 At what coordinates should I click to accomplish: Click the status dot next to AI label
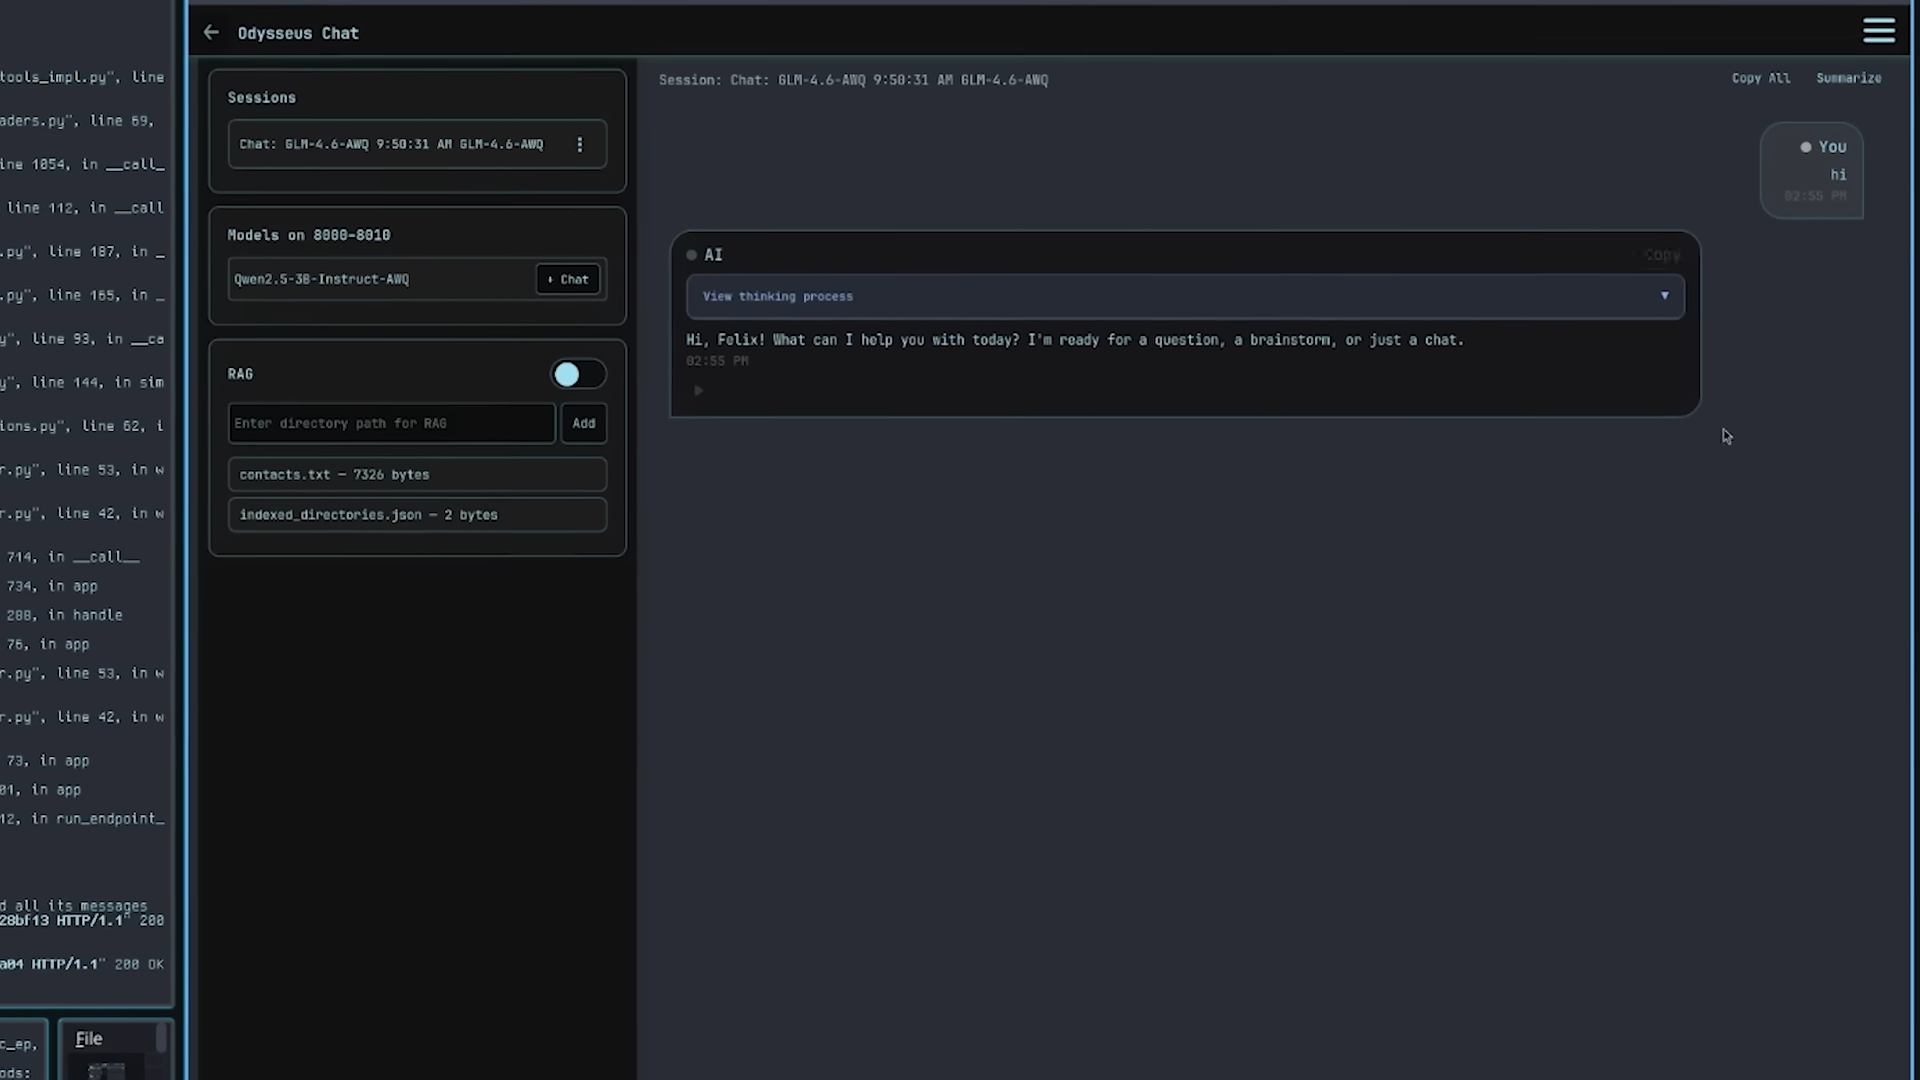[691, 255]
